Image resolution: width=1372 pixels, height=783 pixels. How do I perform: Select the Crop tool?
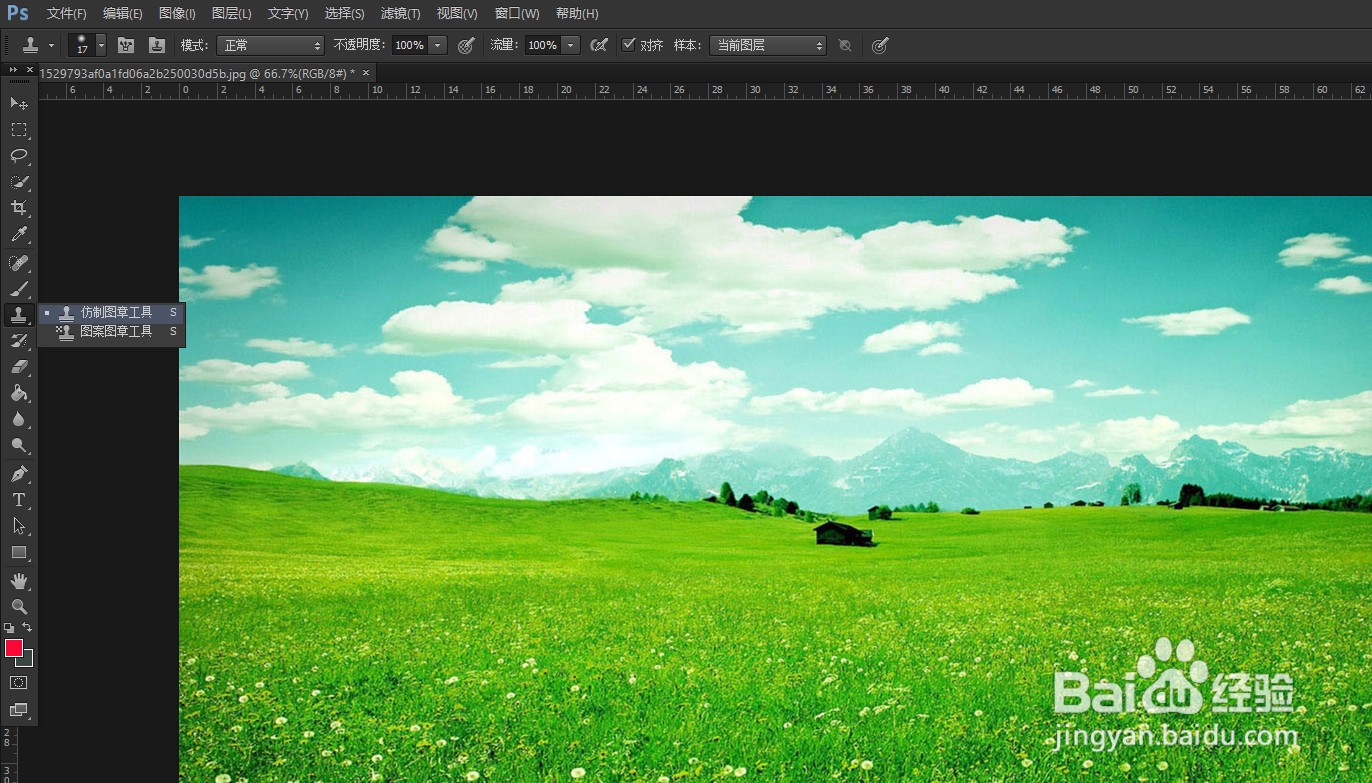tap(18, 208)
